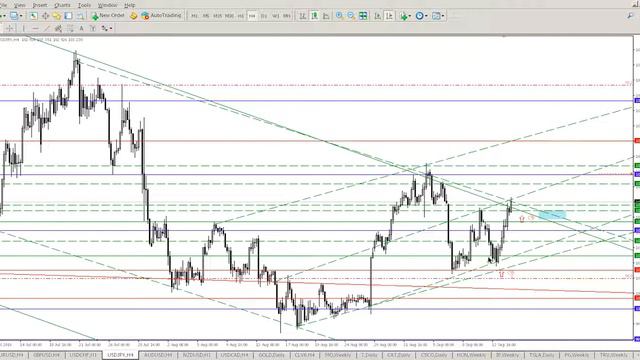Select the USDJPY,H4 chart tab
Screen dimensions: 640x360
pos(120,355)
